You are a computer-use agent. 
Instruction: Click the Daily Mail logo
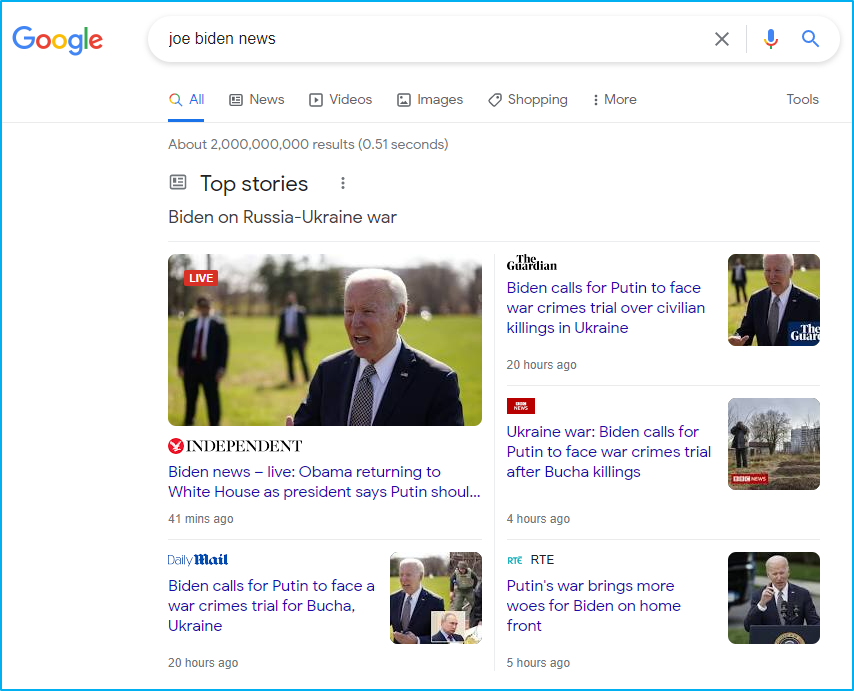[198, 560]
